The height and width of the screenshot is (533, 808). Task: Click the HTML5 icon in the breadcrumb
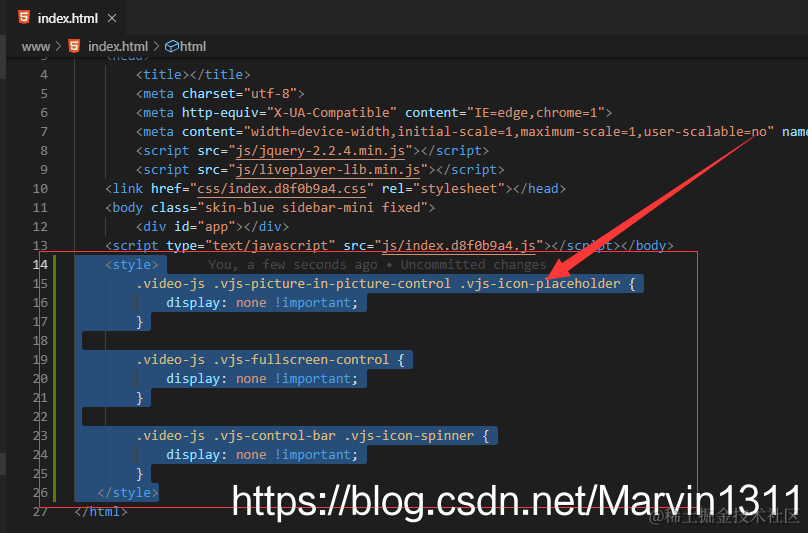coord(75,46)
